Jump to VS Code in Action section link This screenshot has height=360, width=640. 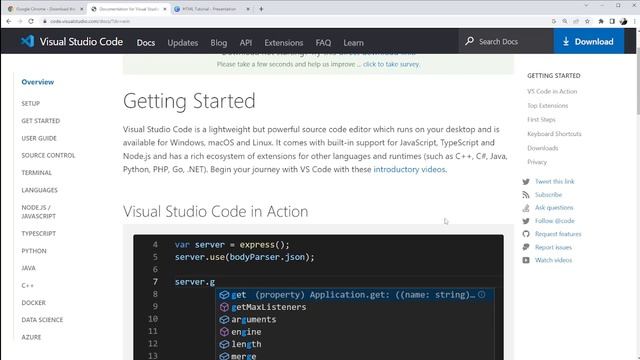click(552, 91)
